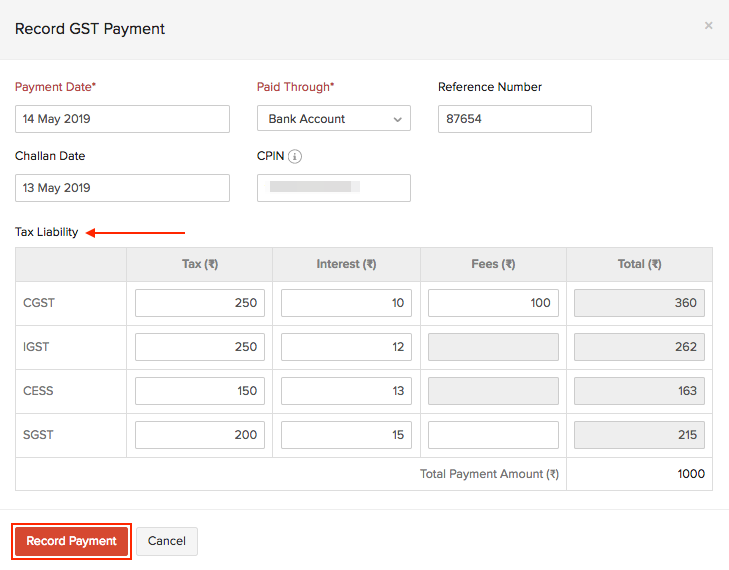Viewport: 729px width, 570px height.
Task: Click the CPIN input field
Action: tap(333, 188)
